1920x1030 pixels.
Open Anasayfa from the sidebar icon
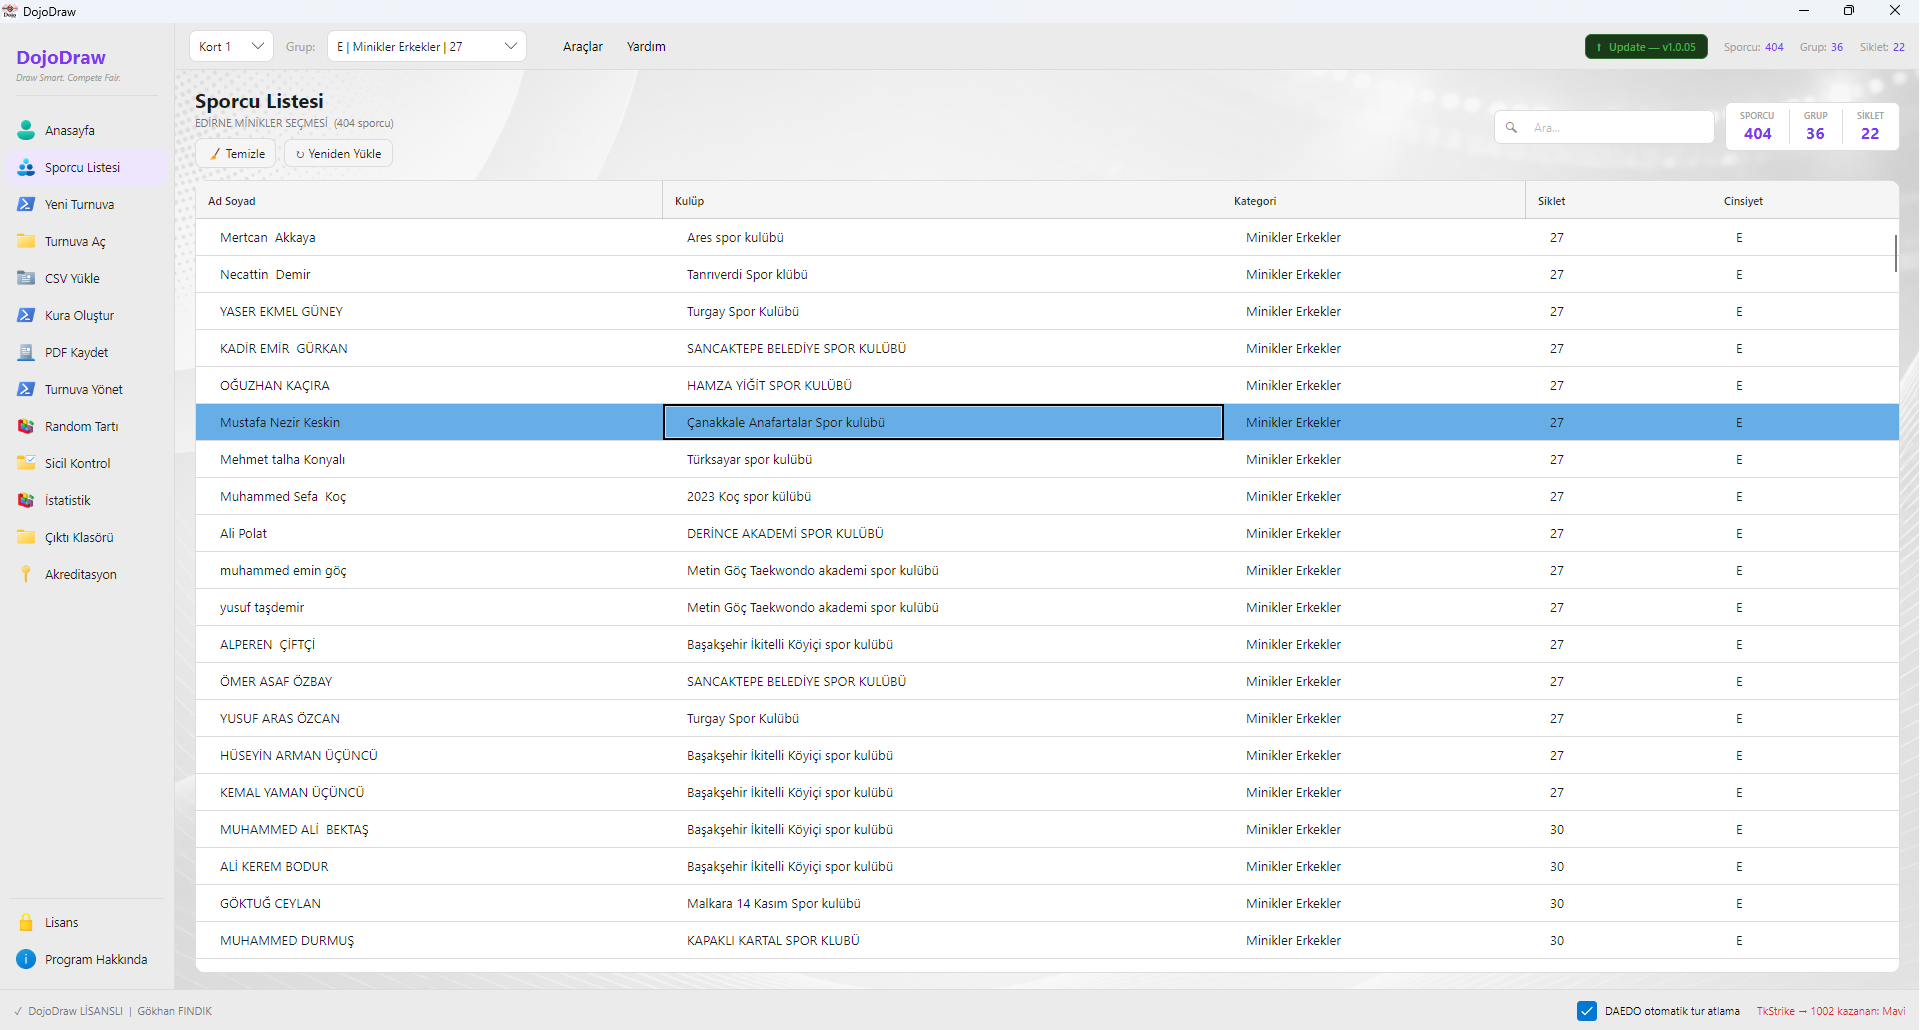point(26,130)
